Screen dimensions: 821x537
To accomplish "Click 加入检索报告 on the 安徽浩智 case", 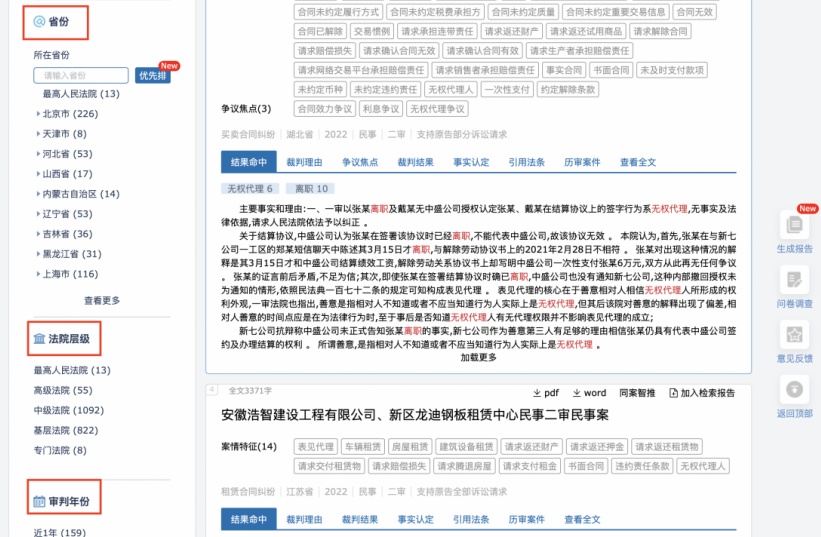I will pos(700,393).
